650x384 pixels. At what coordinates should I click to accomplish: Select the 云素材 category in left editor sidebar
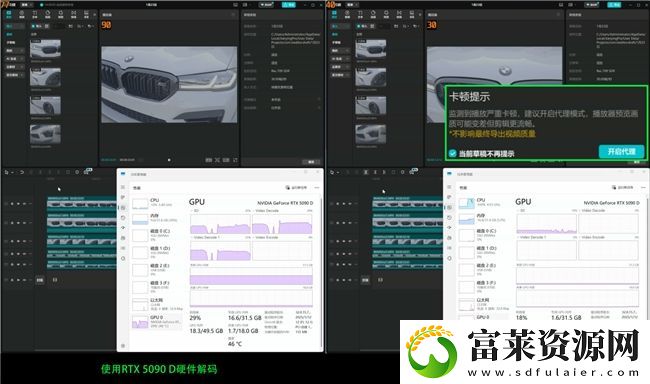[14, 67]
